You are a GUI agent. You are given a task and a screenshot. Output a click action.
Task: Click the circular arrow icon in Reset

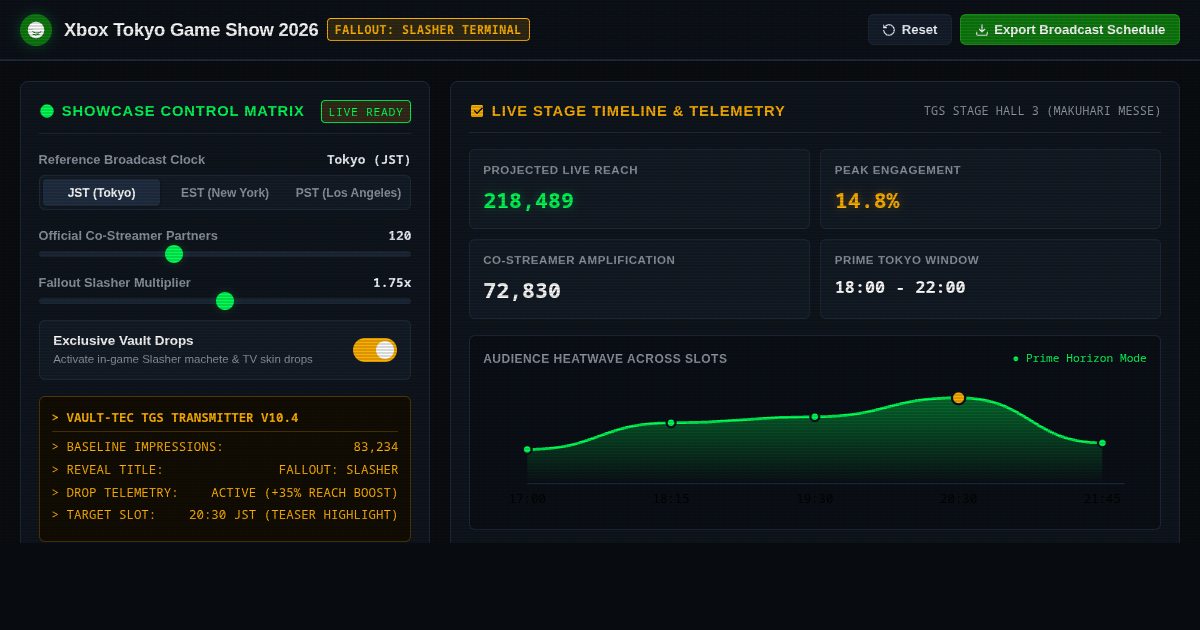(889, 30)
